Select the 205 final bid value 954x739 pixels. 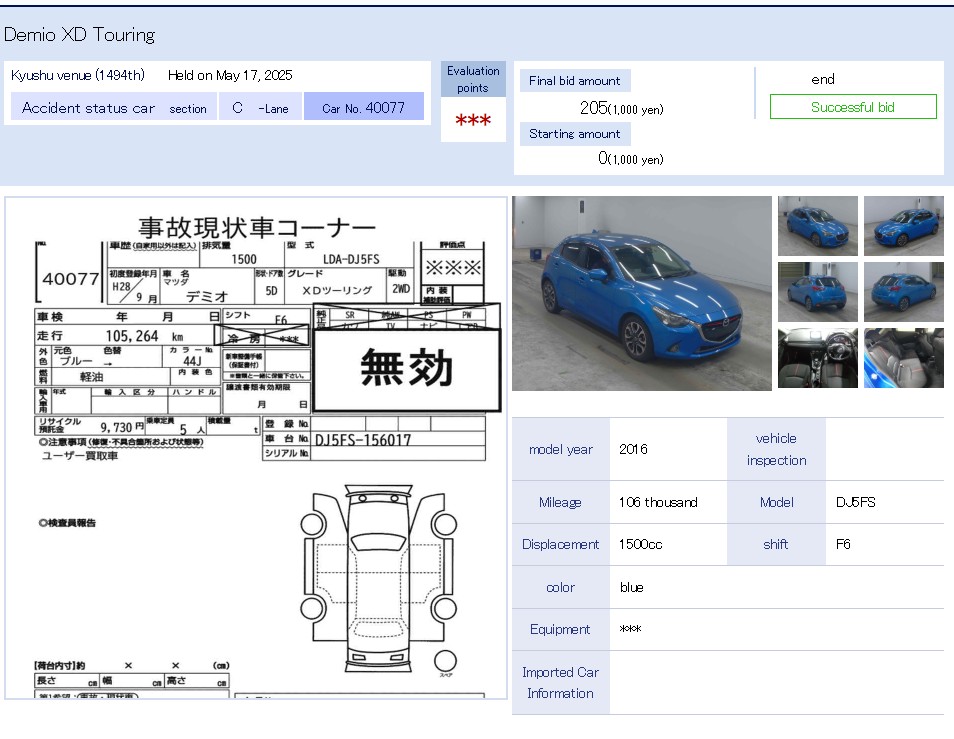[593, 108]
